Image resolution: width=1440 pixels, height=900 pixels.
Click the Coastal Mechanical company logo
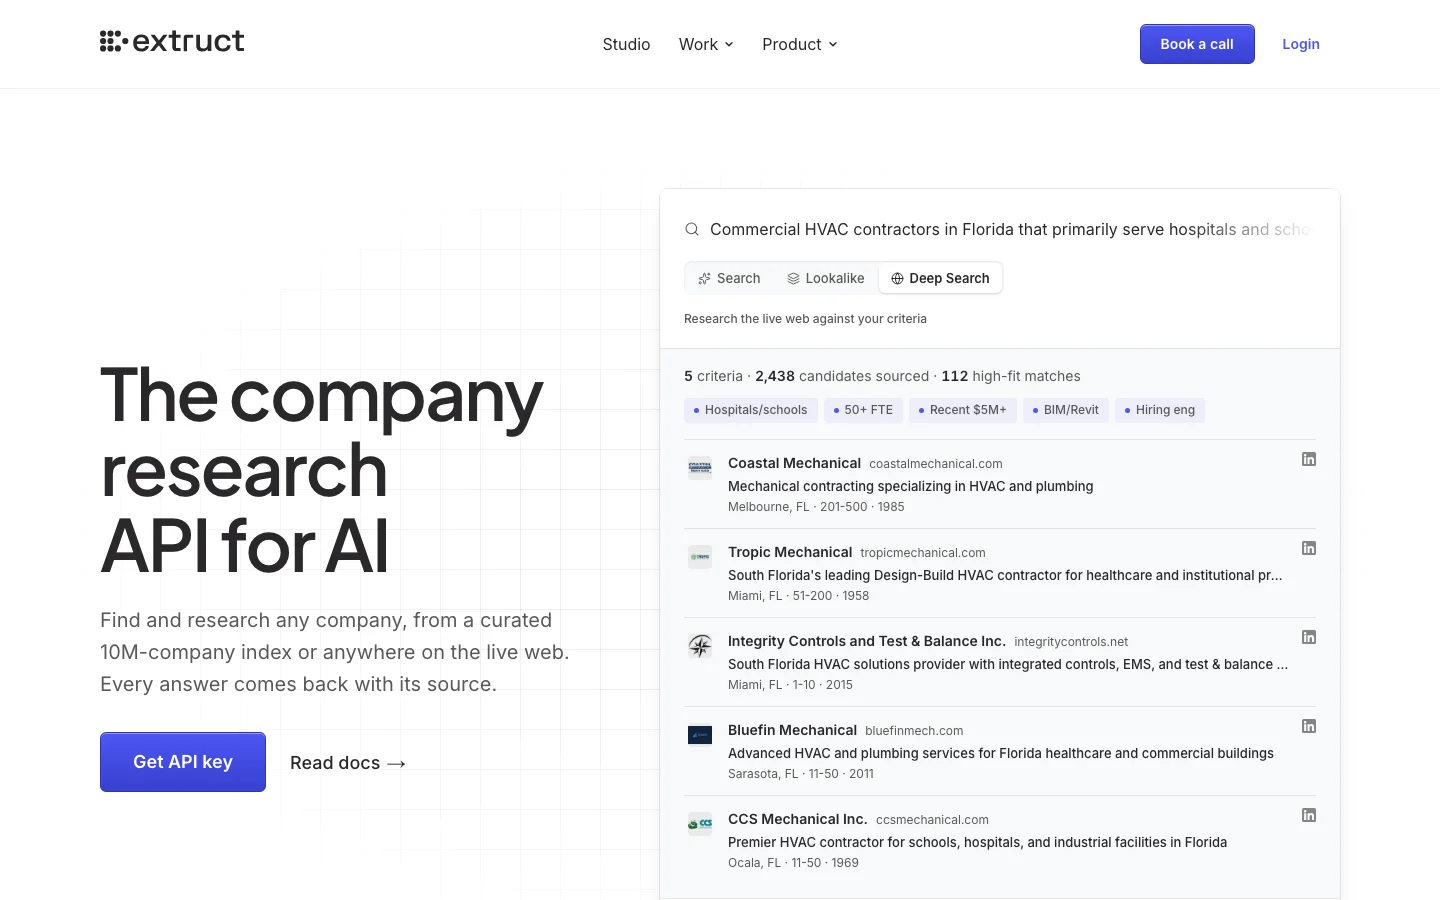click(x=700, y=468)
